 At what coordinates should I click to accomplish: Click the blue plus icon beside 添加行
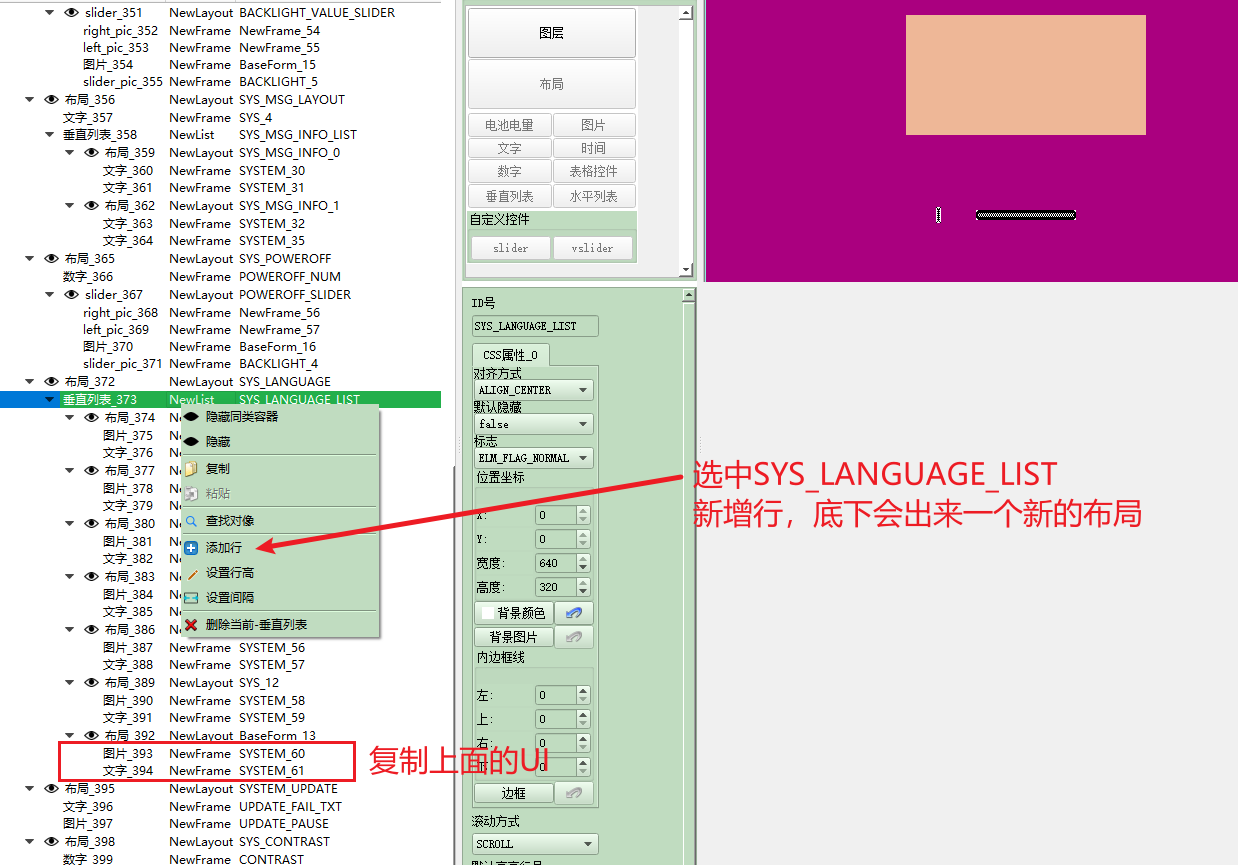coord(191,548)
